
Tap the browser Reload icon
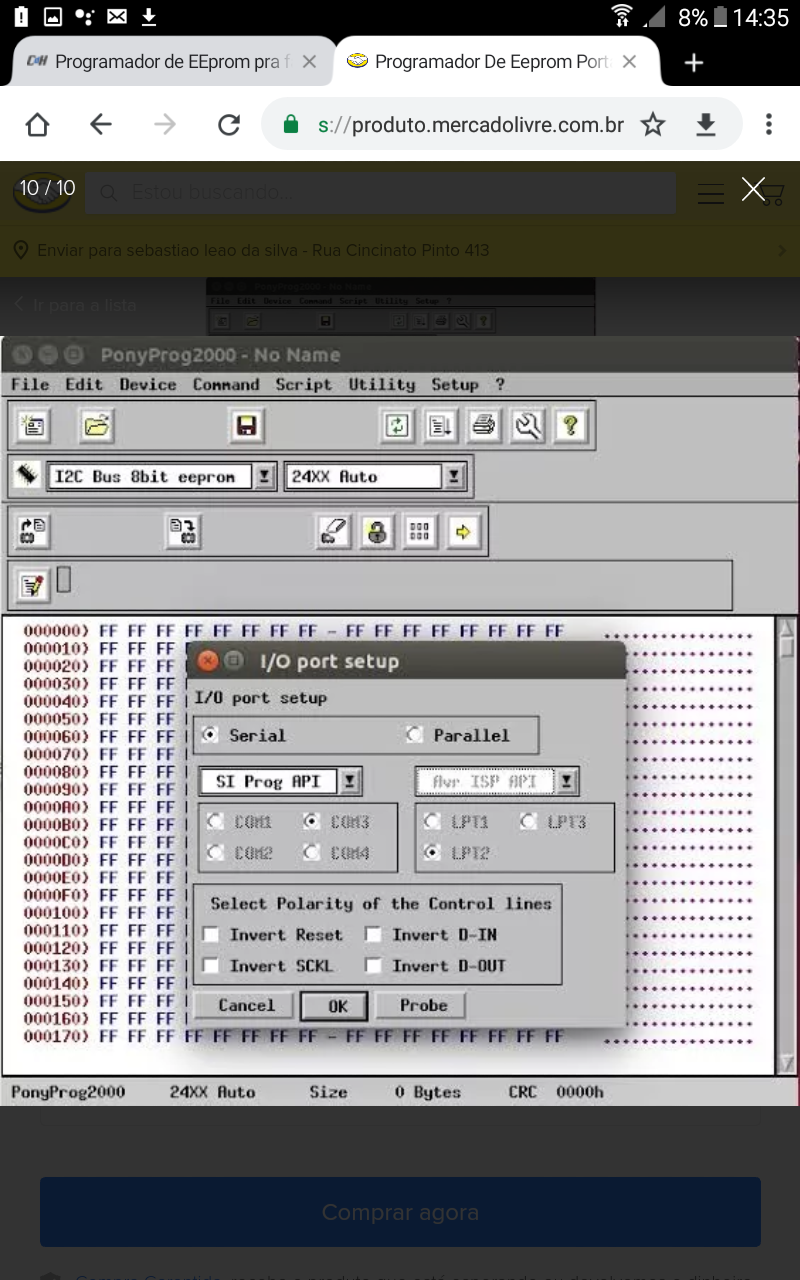tap(229, 124)
